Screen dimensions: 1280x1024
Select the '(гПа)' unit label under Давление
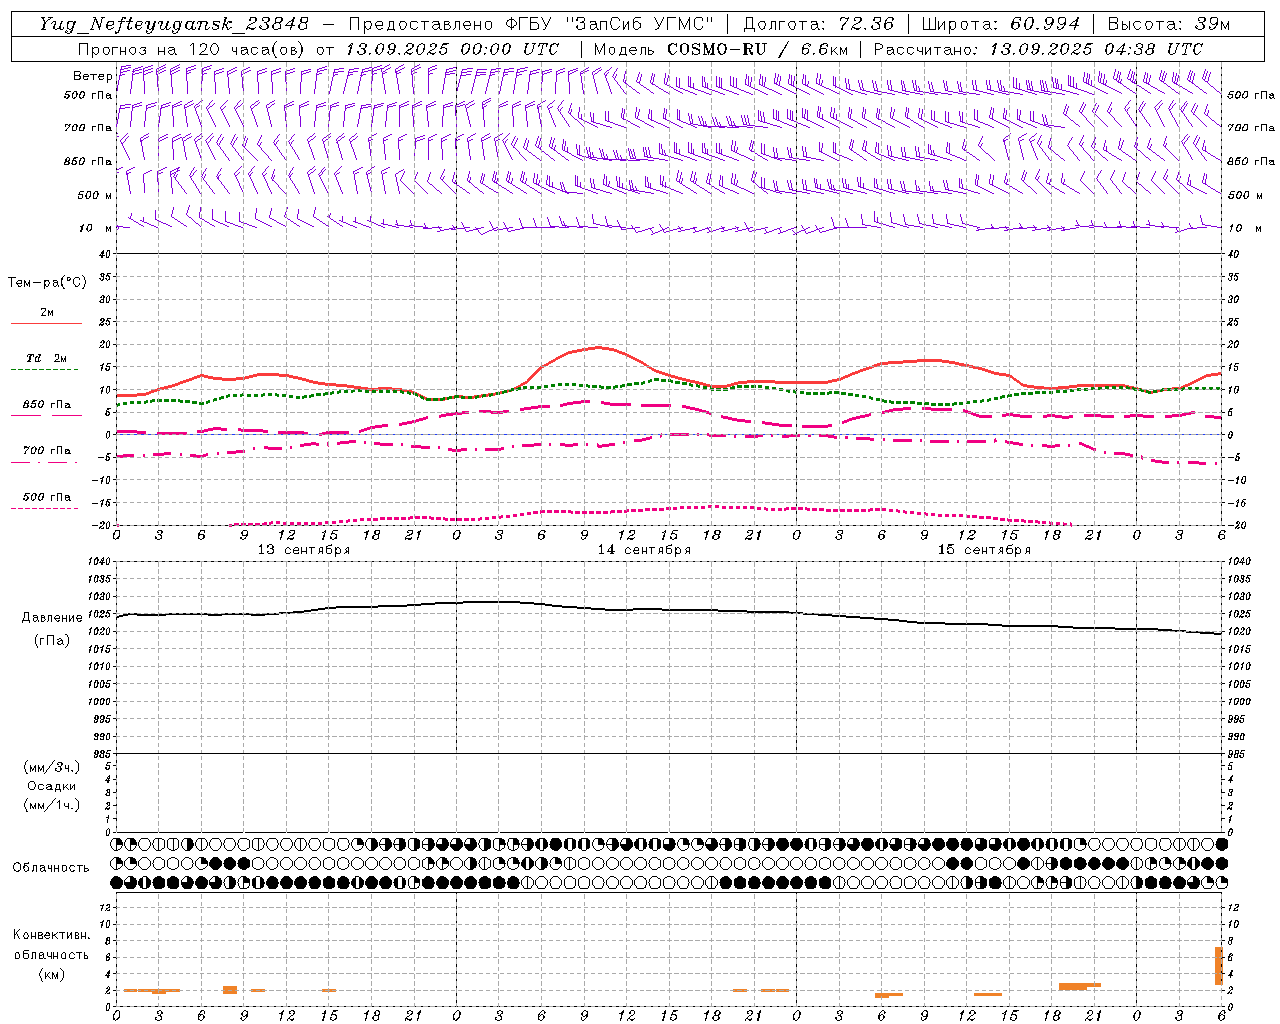52,641
